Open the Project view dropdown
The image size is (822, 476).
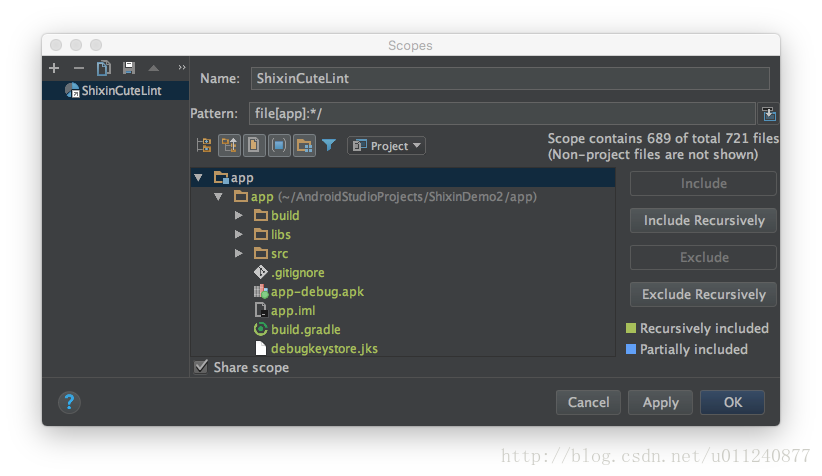pyautogui.click(x=386, y=146)
